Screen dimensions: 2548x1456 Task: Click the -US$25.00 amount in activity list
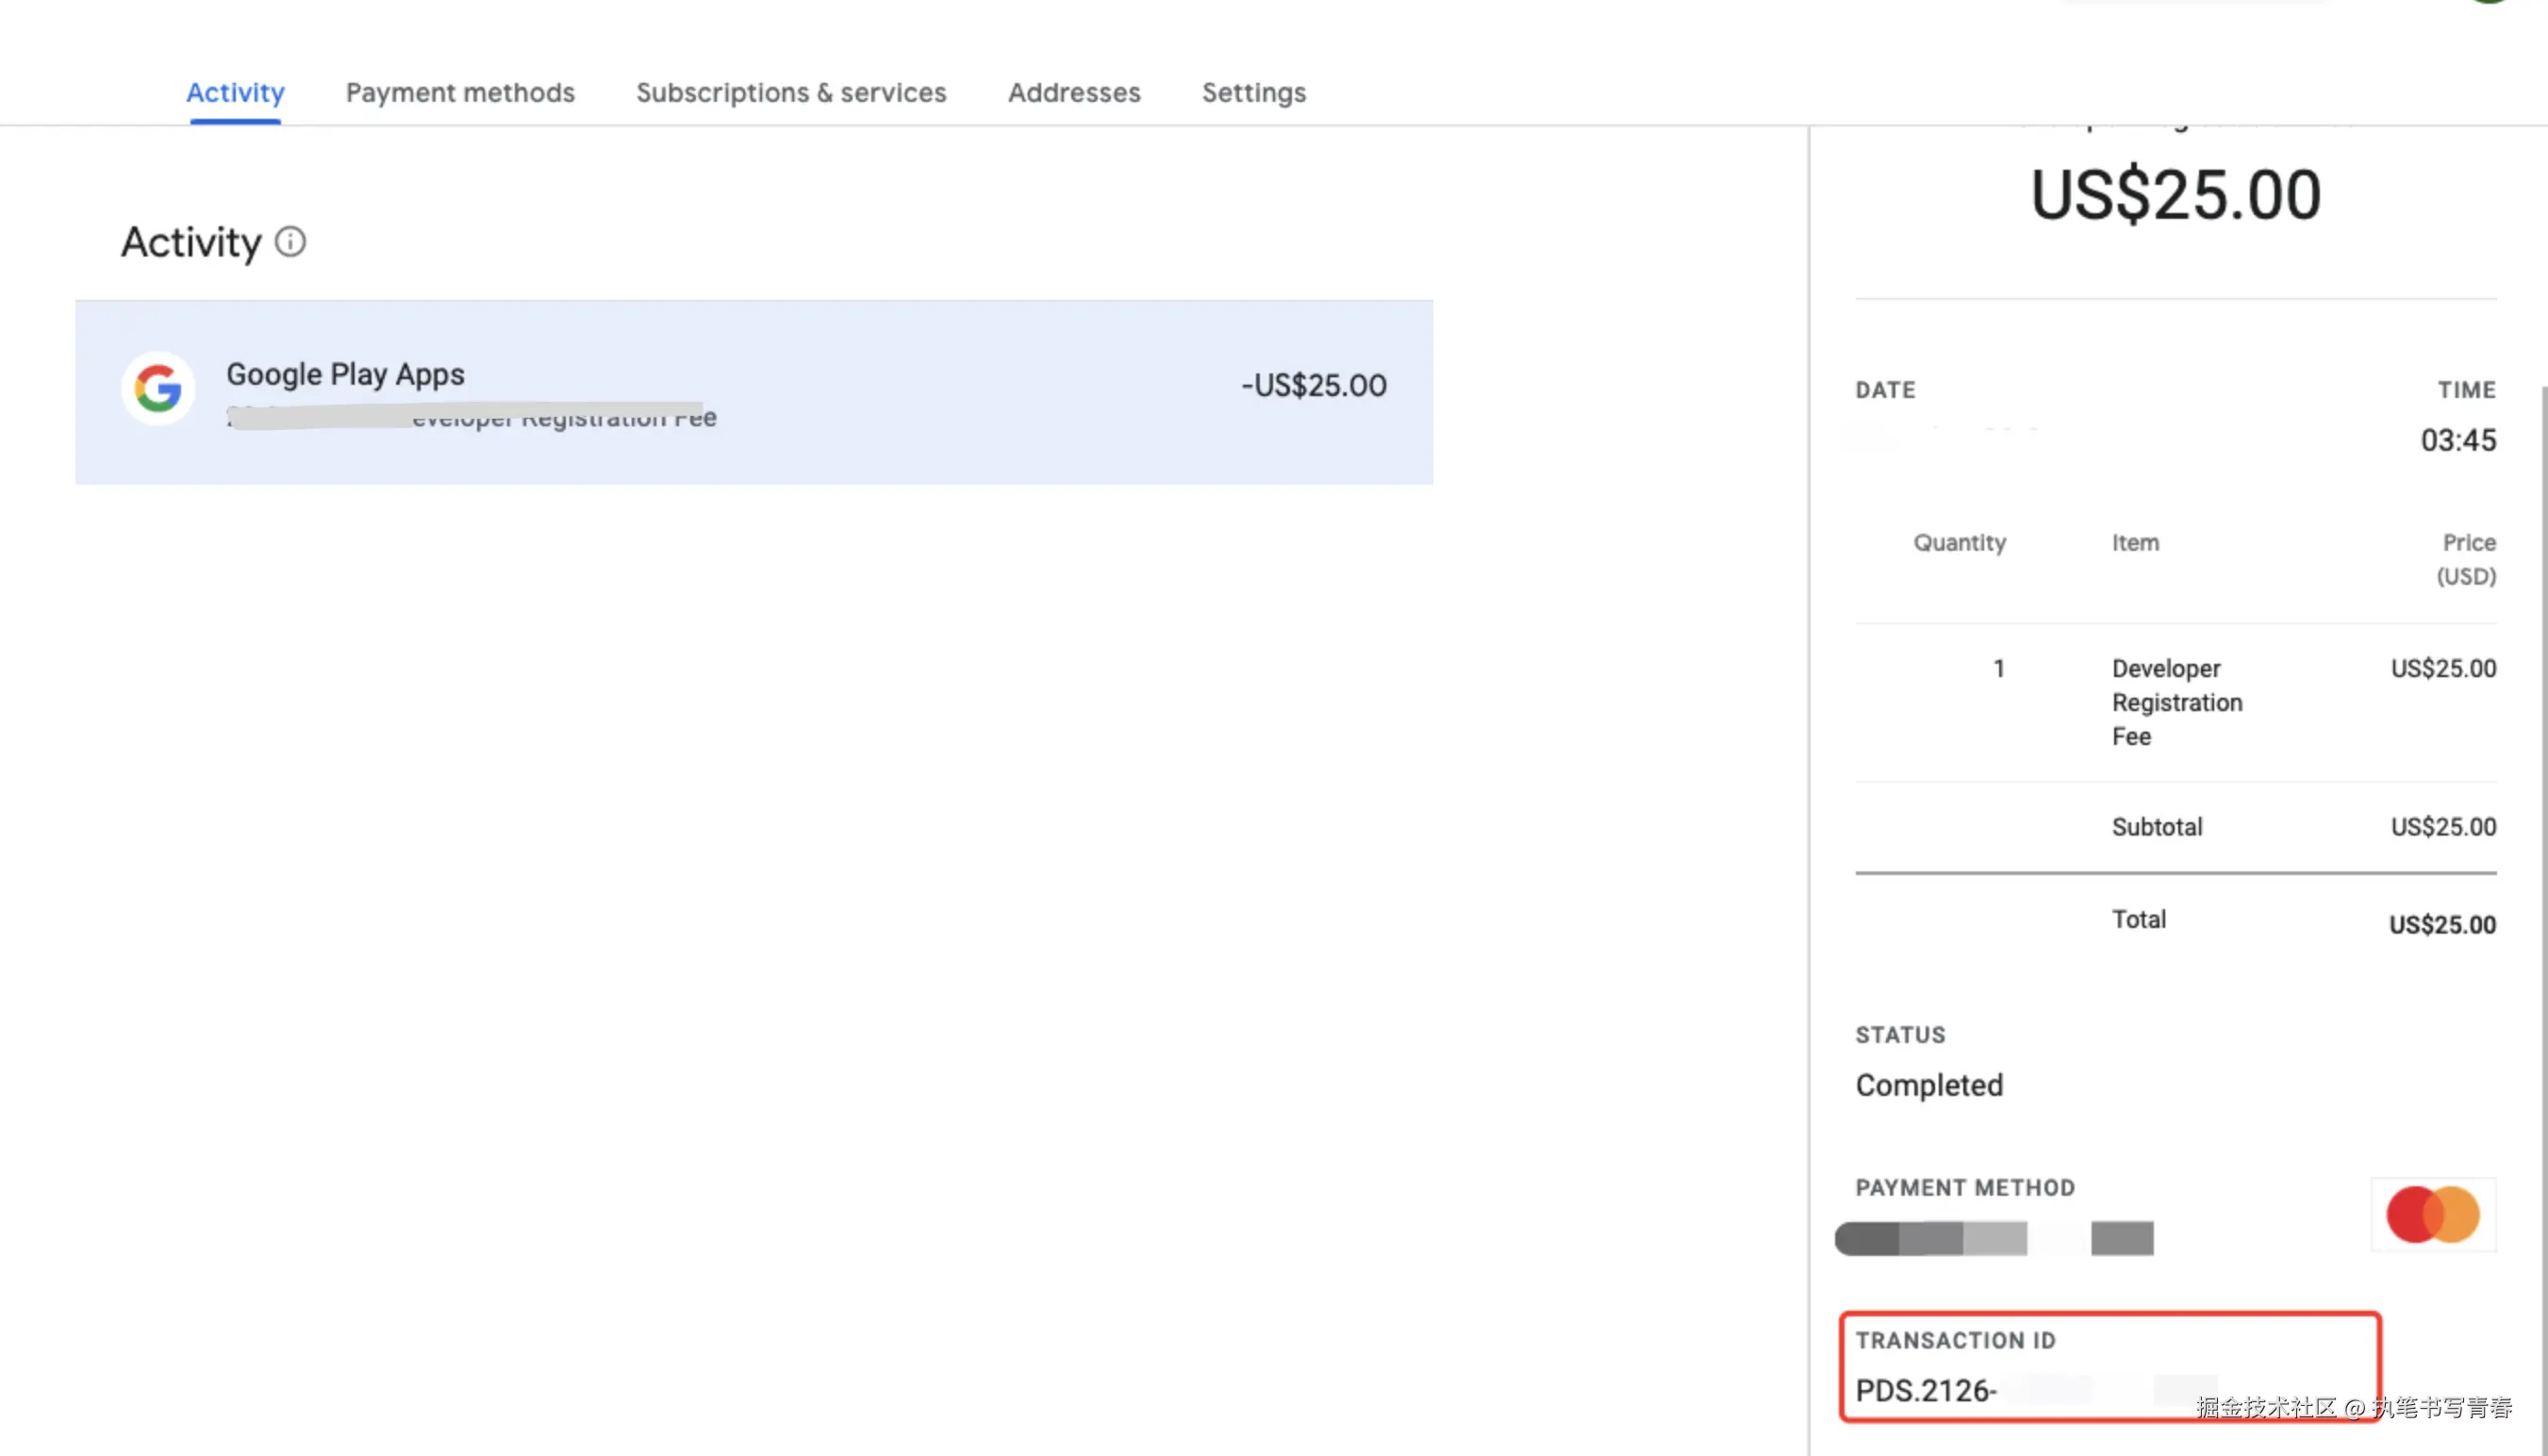pos(1313,385)
